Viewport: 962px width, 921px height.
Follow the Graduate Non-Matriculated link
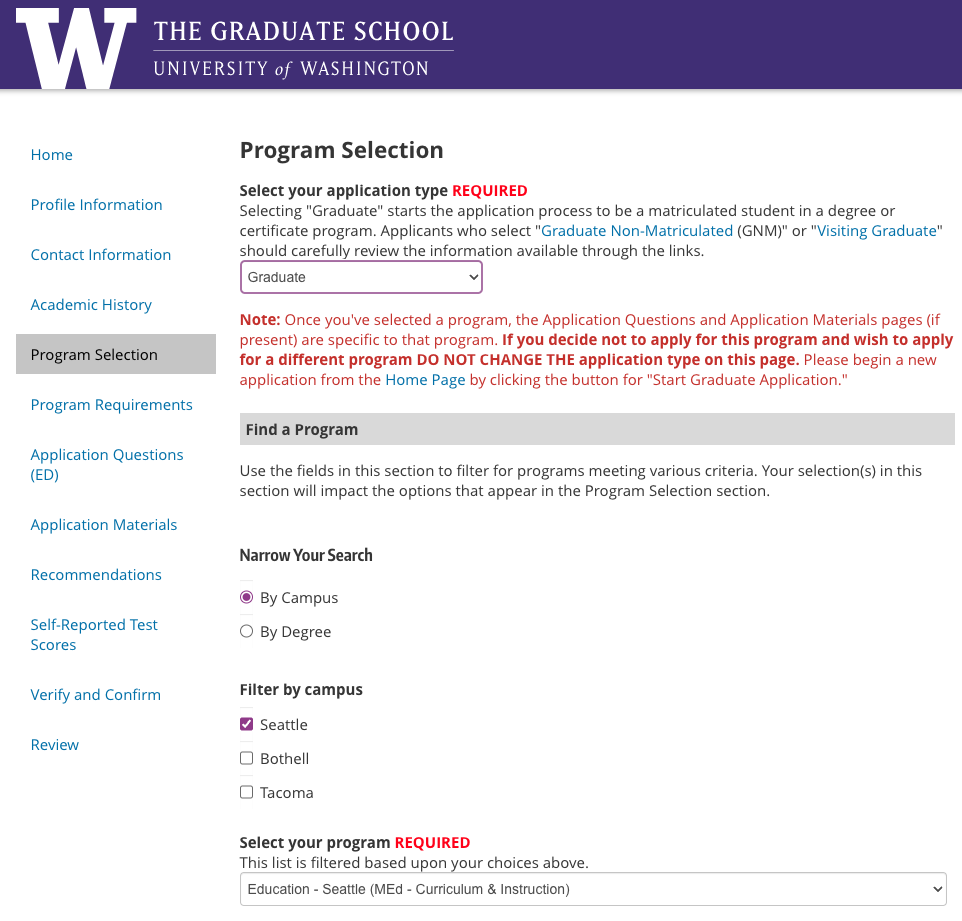[x=637, y=231]
